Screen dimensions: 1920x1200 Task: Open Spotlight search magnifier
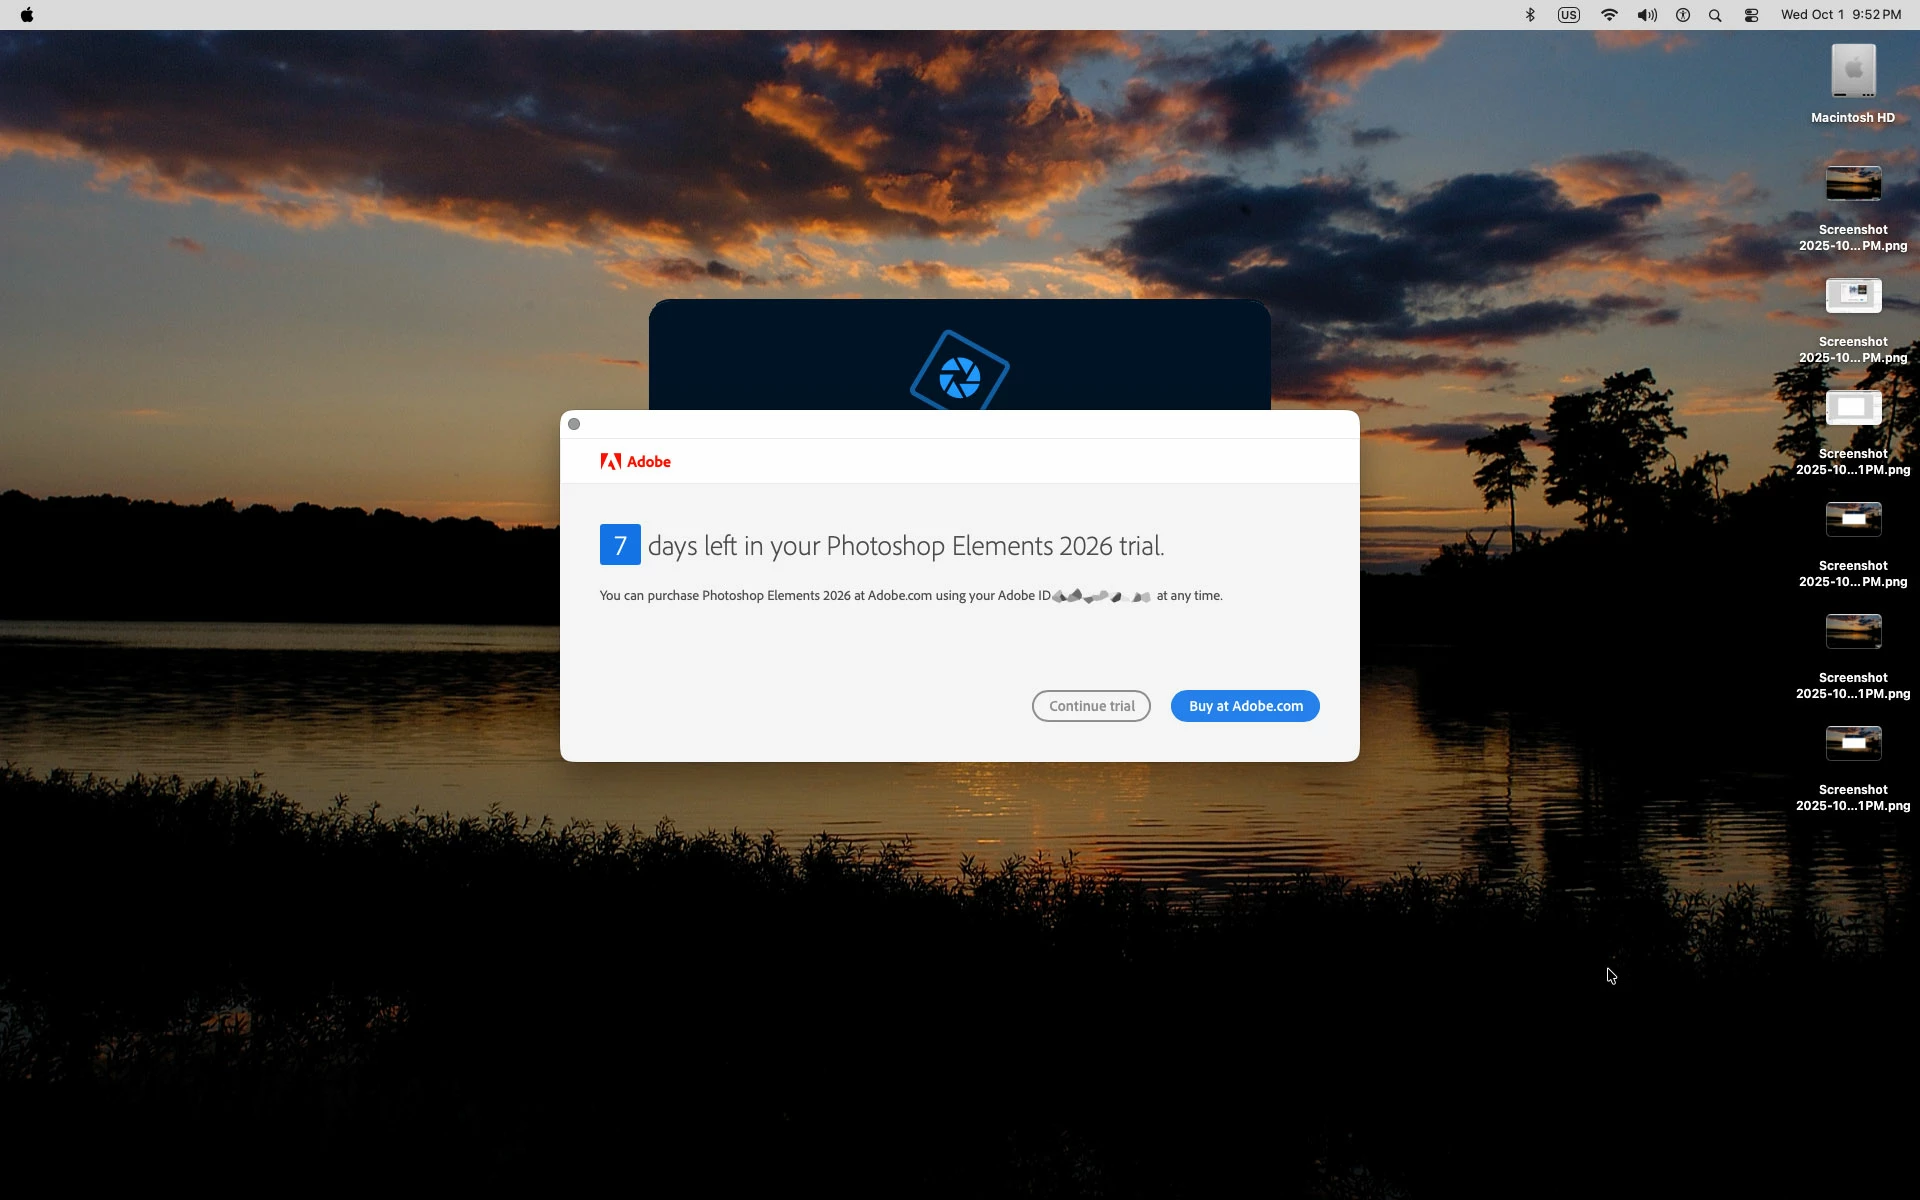1715,15
